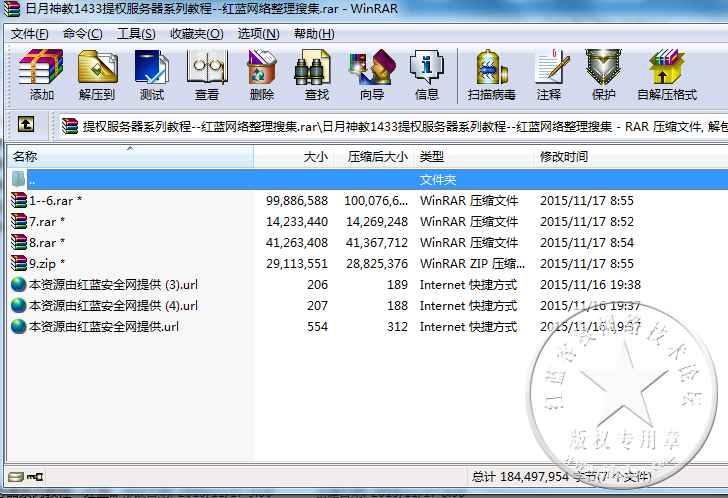Show archive Info (信息) icon
The height and width of the screenshot is (498, 728).
point(427,74)
